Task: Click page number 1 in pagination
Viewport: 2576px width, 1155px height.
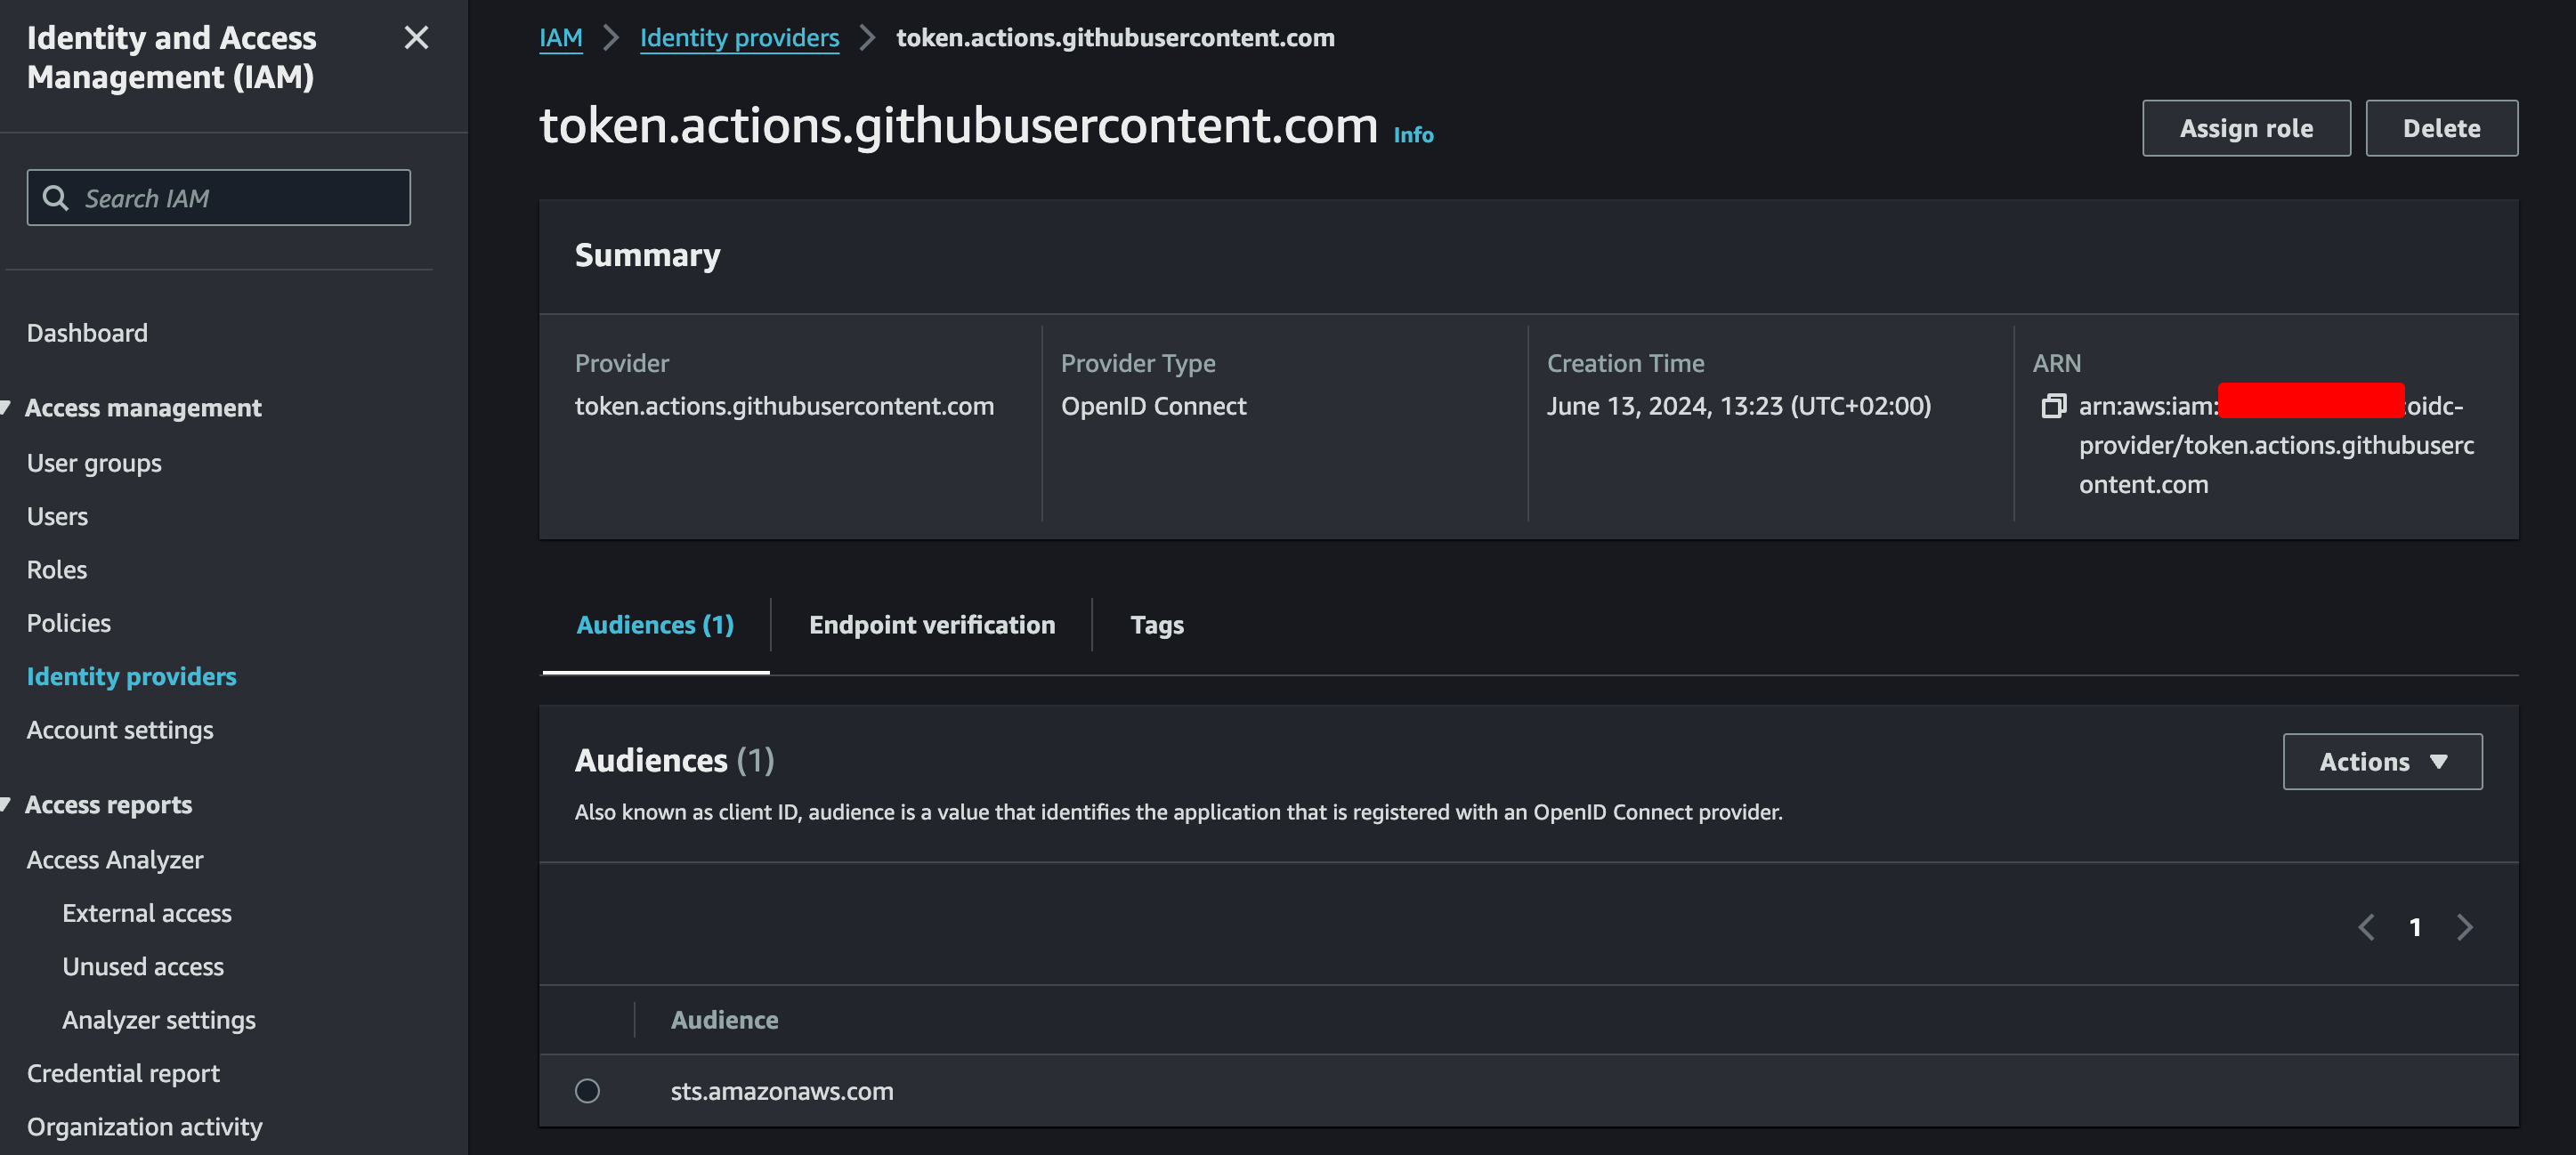Action: tap(2415, 928)
